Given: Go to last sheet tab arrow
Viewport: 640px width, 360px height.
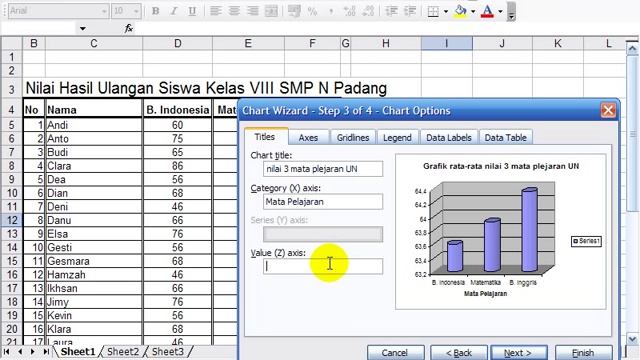Looking at the screenshot, I should (x=46, y=351).
